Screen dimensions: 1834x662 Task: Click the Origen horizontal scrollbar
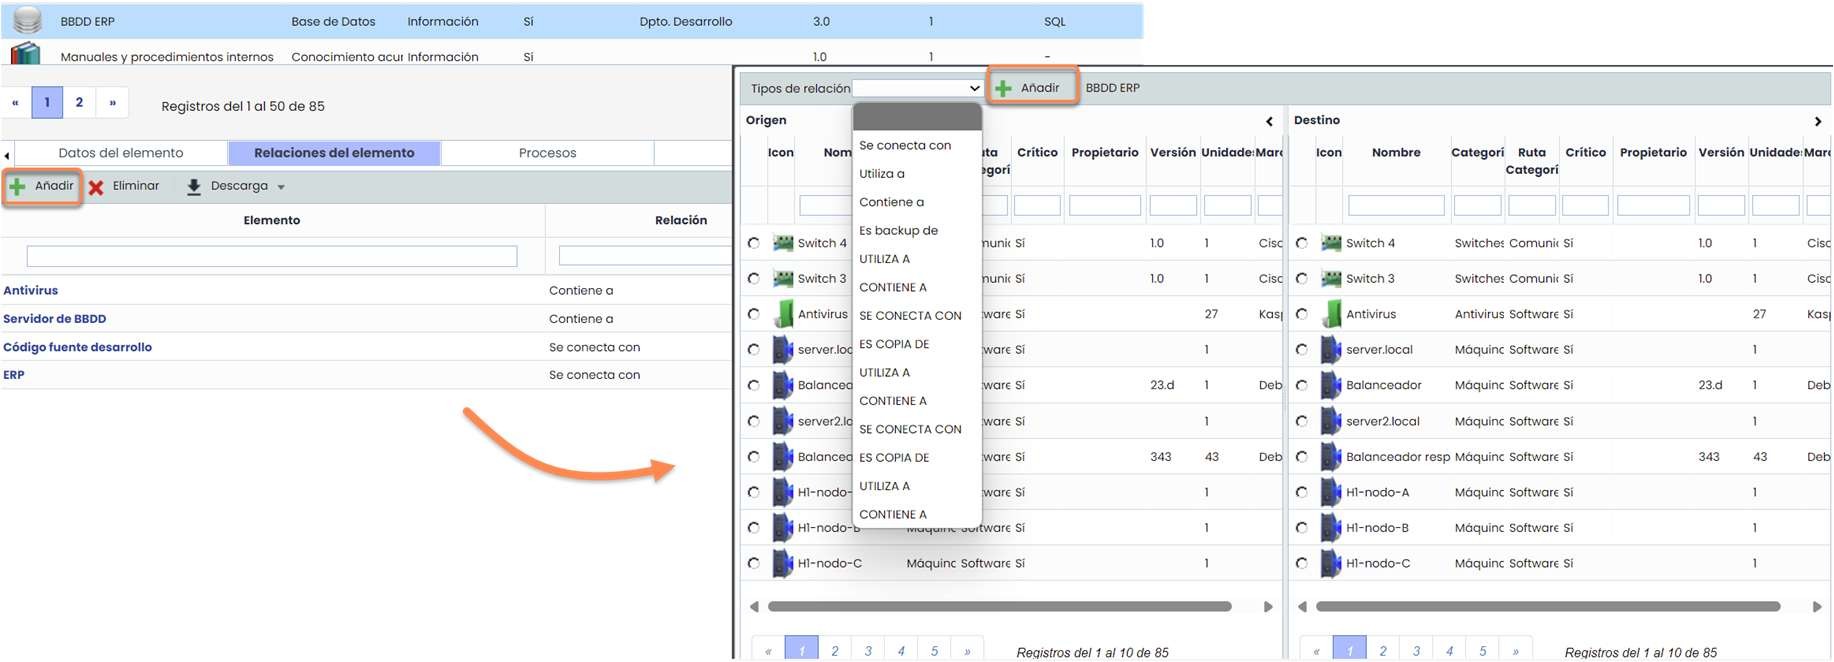pyautogui.click(x=999, y=606)
